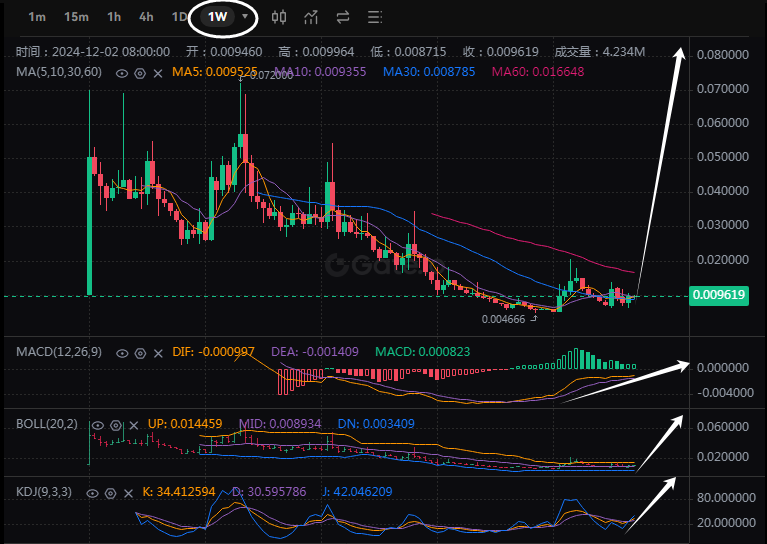The image size is (767, 544).
Task: Open the candlestick chart type icon
Action: pos(279,18)
